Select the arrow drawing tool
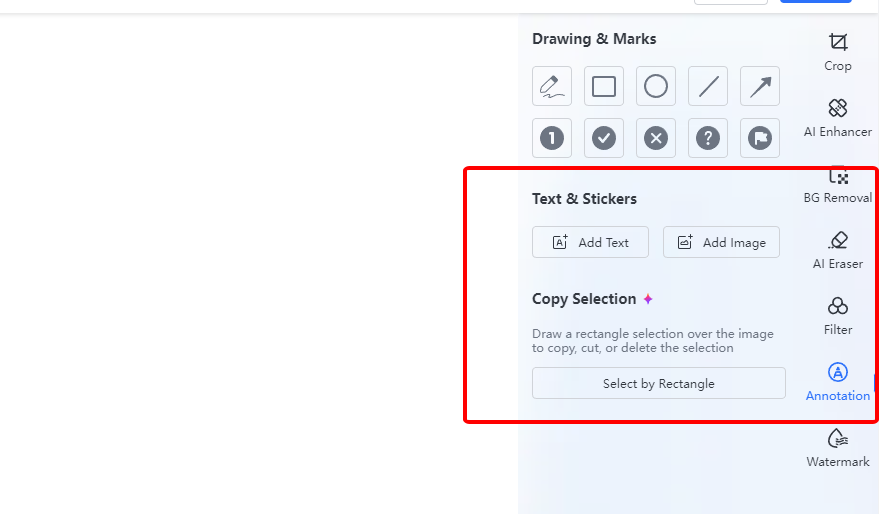879x514 pixels. 760,86
